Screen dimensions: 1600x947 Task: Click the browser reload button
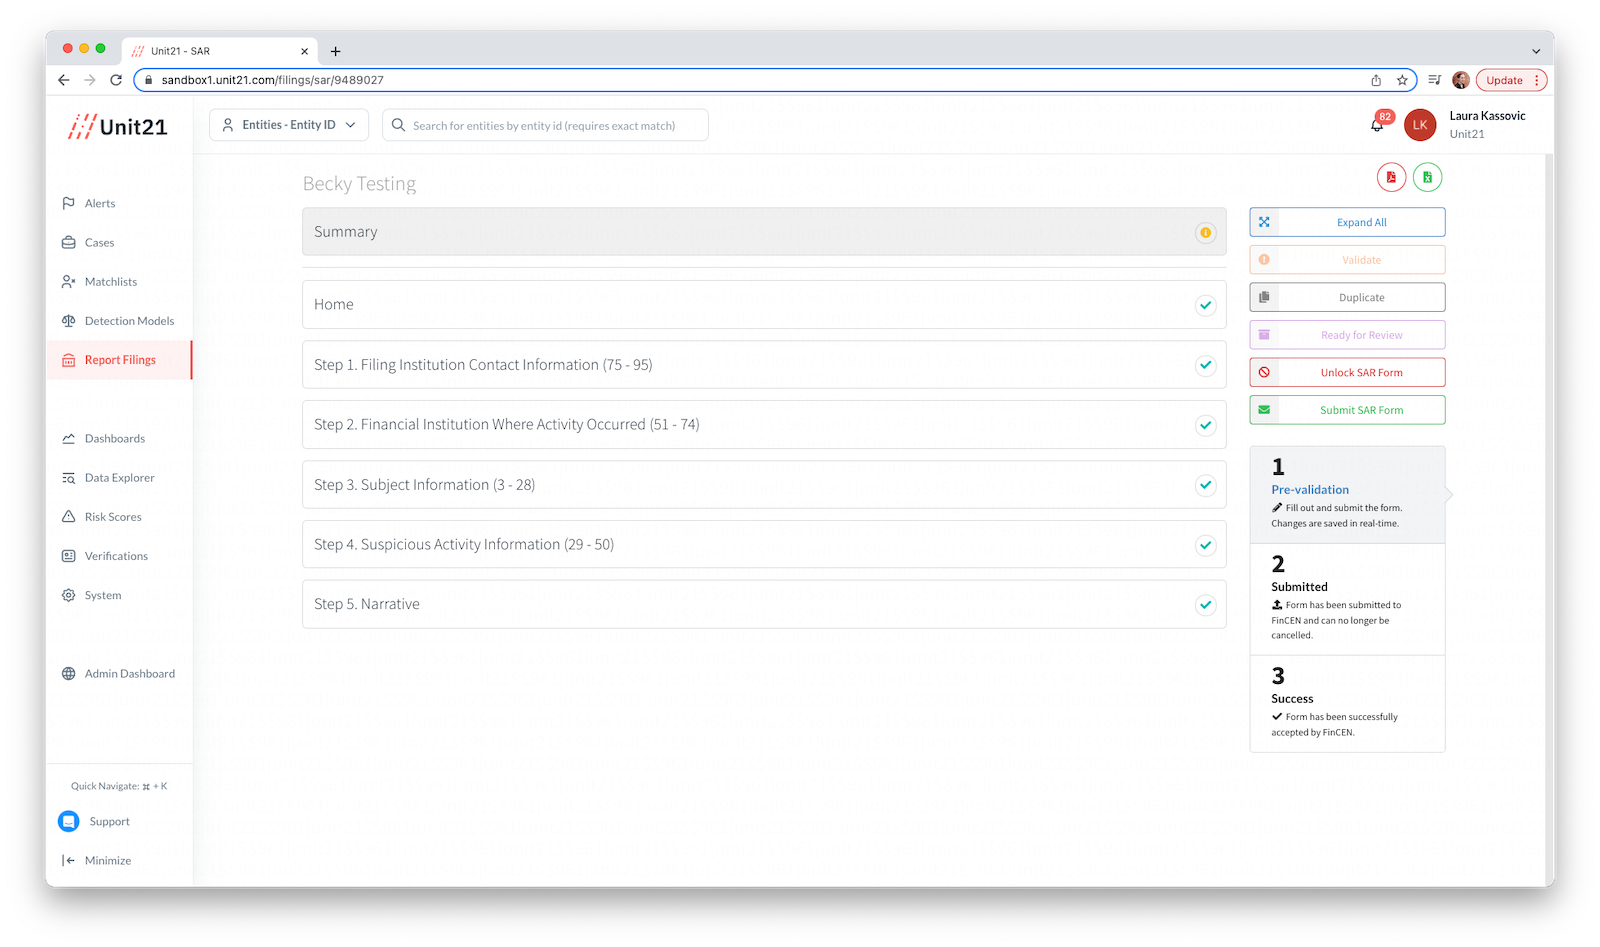[116, 80]
